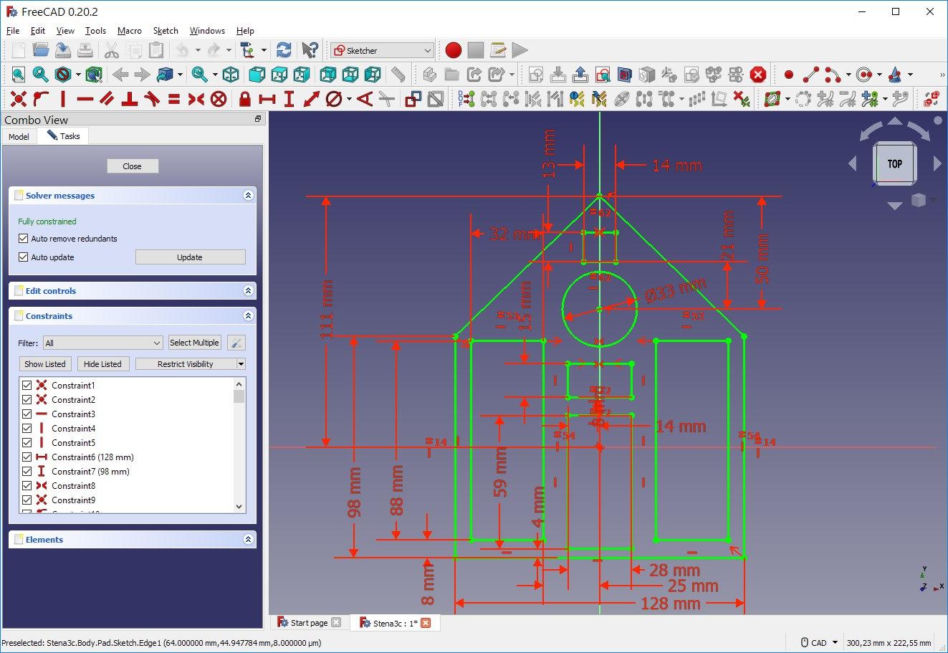This screenshot has width=948, height=653.
Task: Select the diameter constraint tool
Action: [334, 99]
